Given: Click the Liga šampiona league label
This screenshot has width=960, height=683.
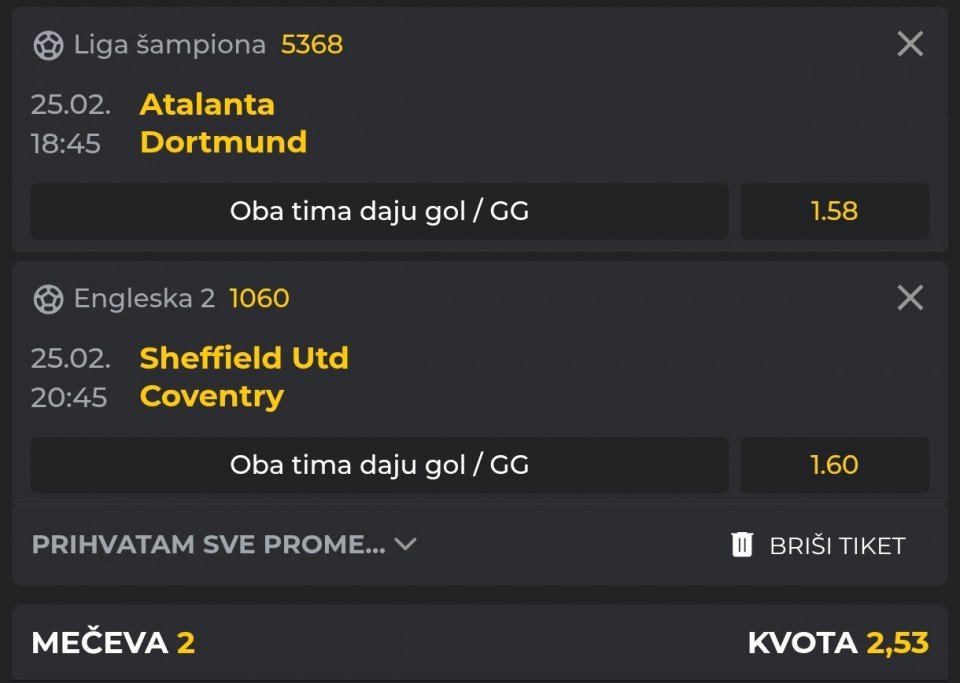Looking at the screenshot, I should [x=170, y=45].
